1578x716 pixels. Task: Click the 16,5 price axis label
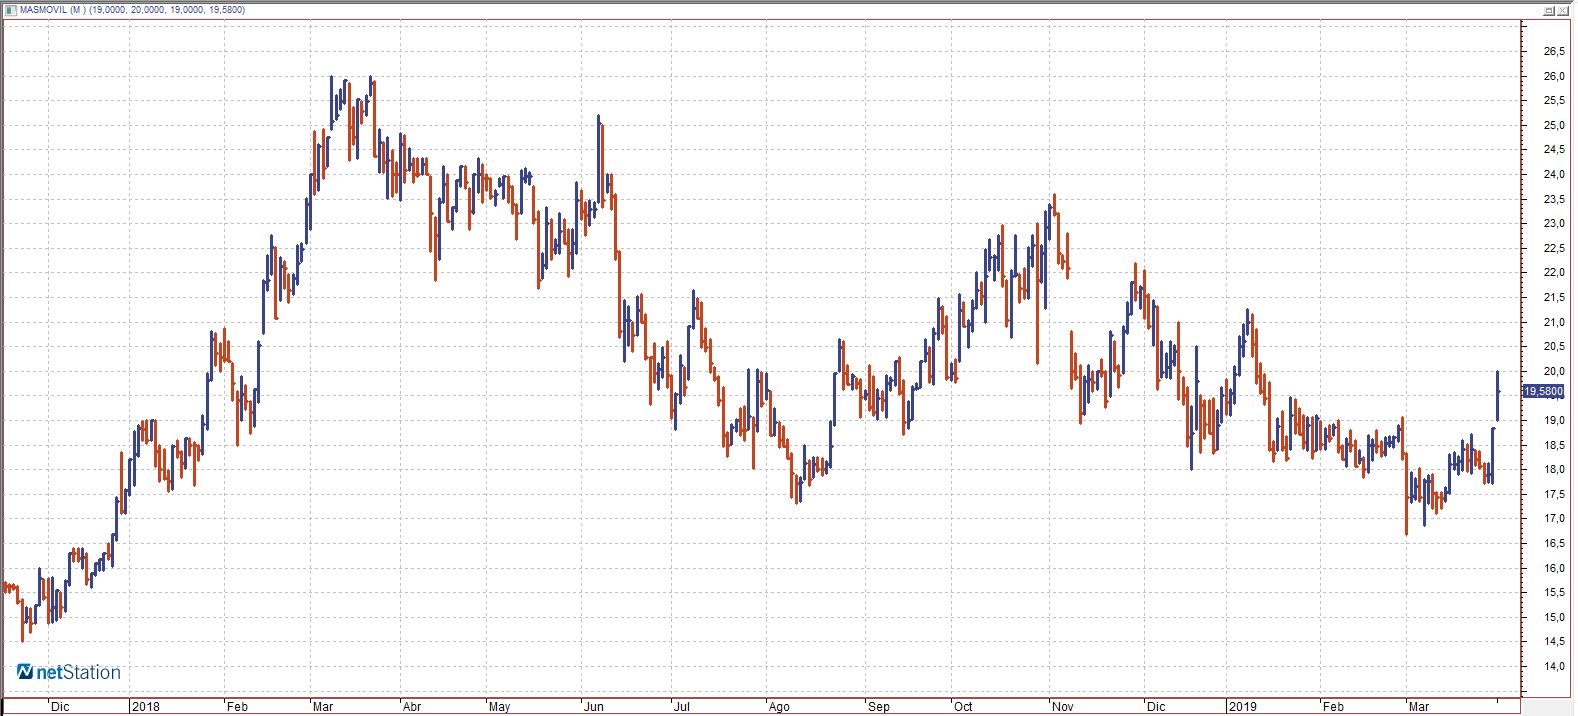[x=1554, y=543]
